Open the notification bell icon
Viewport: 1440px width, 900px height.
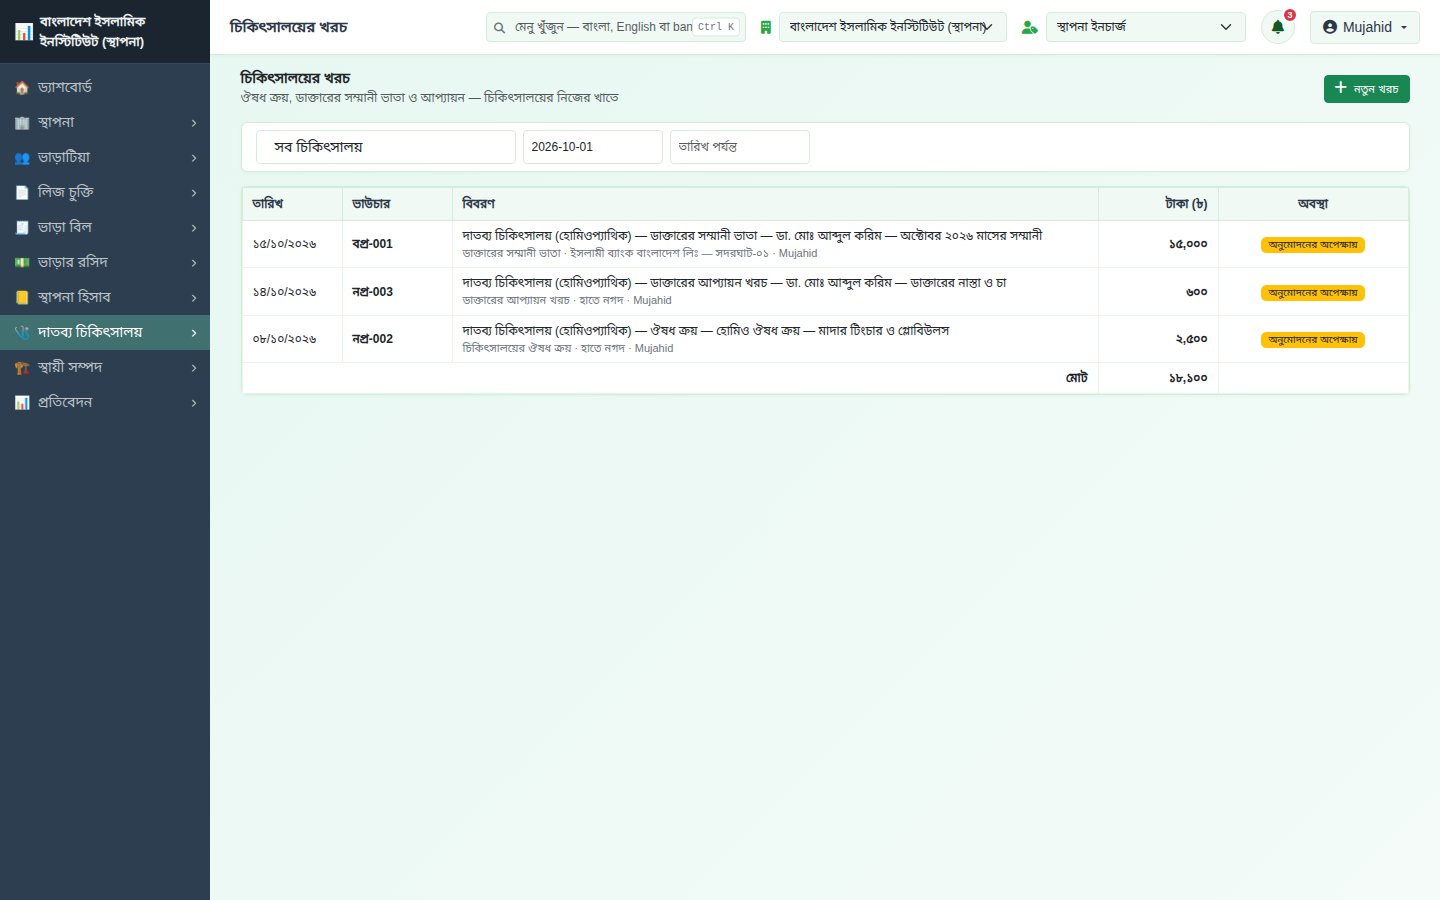[1277, 27]
